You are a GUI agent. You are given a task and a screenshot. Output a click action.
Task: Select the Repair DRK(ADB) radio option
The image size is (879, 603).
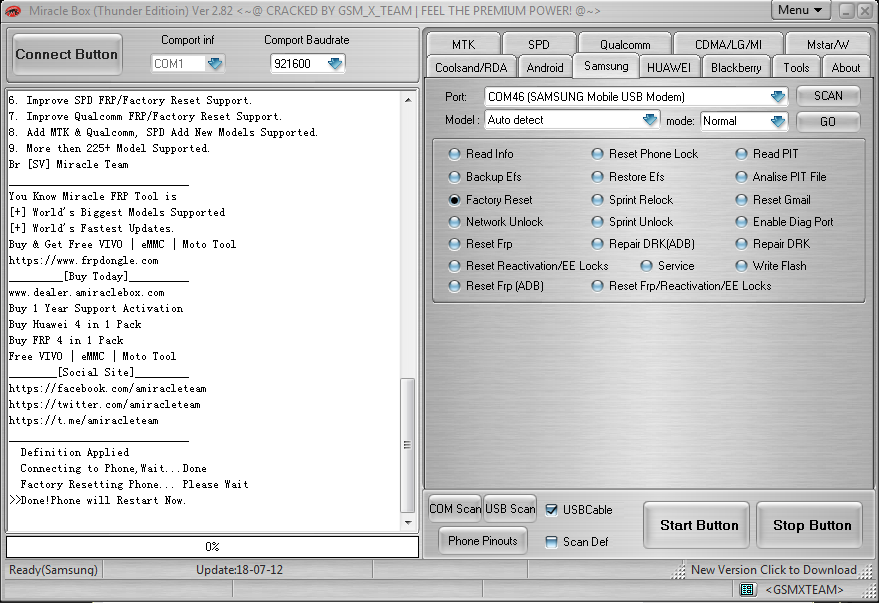pos(598,244)
